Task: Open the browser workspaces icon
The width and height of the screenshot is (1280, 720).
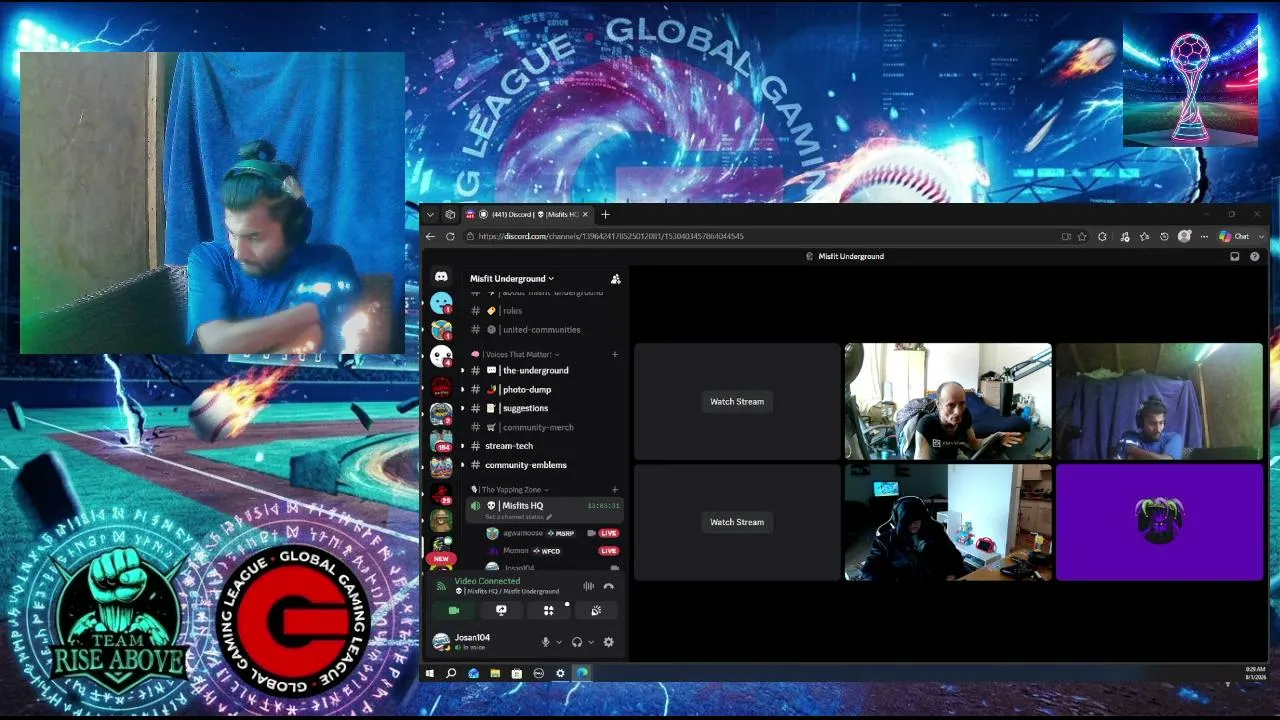Action: coord(450,215)
